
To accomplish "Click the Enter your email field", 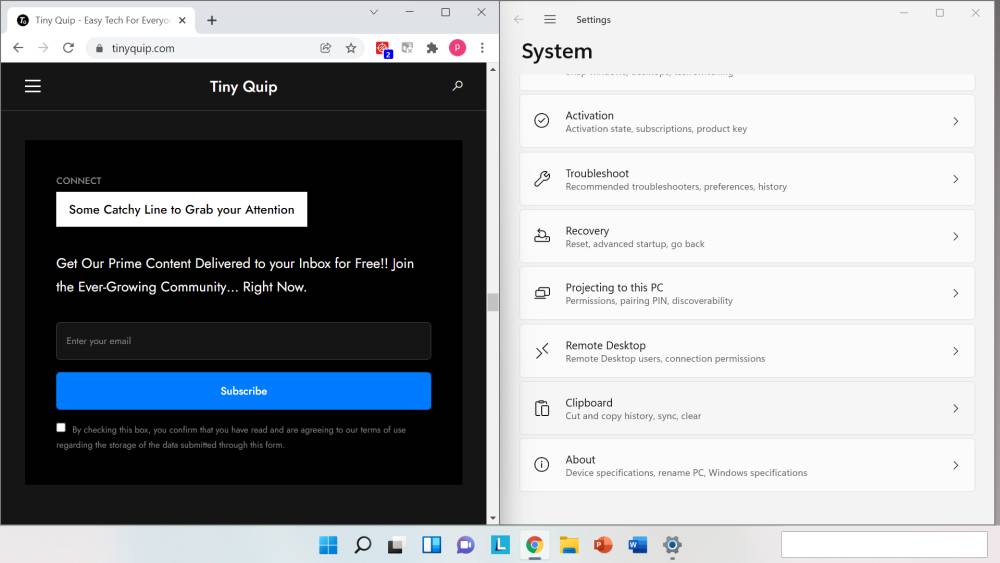I will pos(243,341).
